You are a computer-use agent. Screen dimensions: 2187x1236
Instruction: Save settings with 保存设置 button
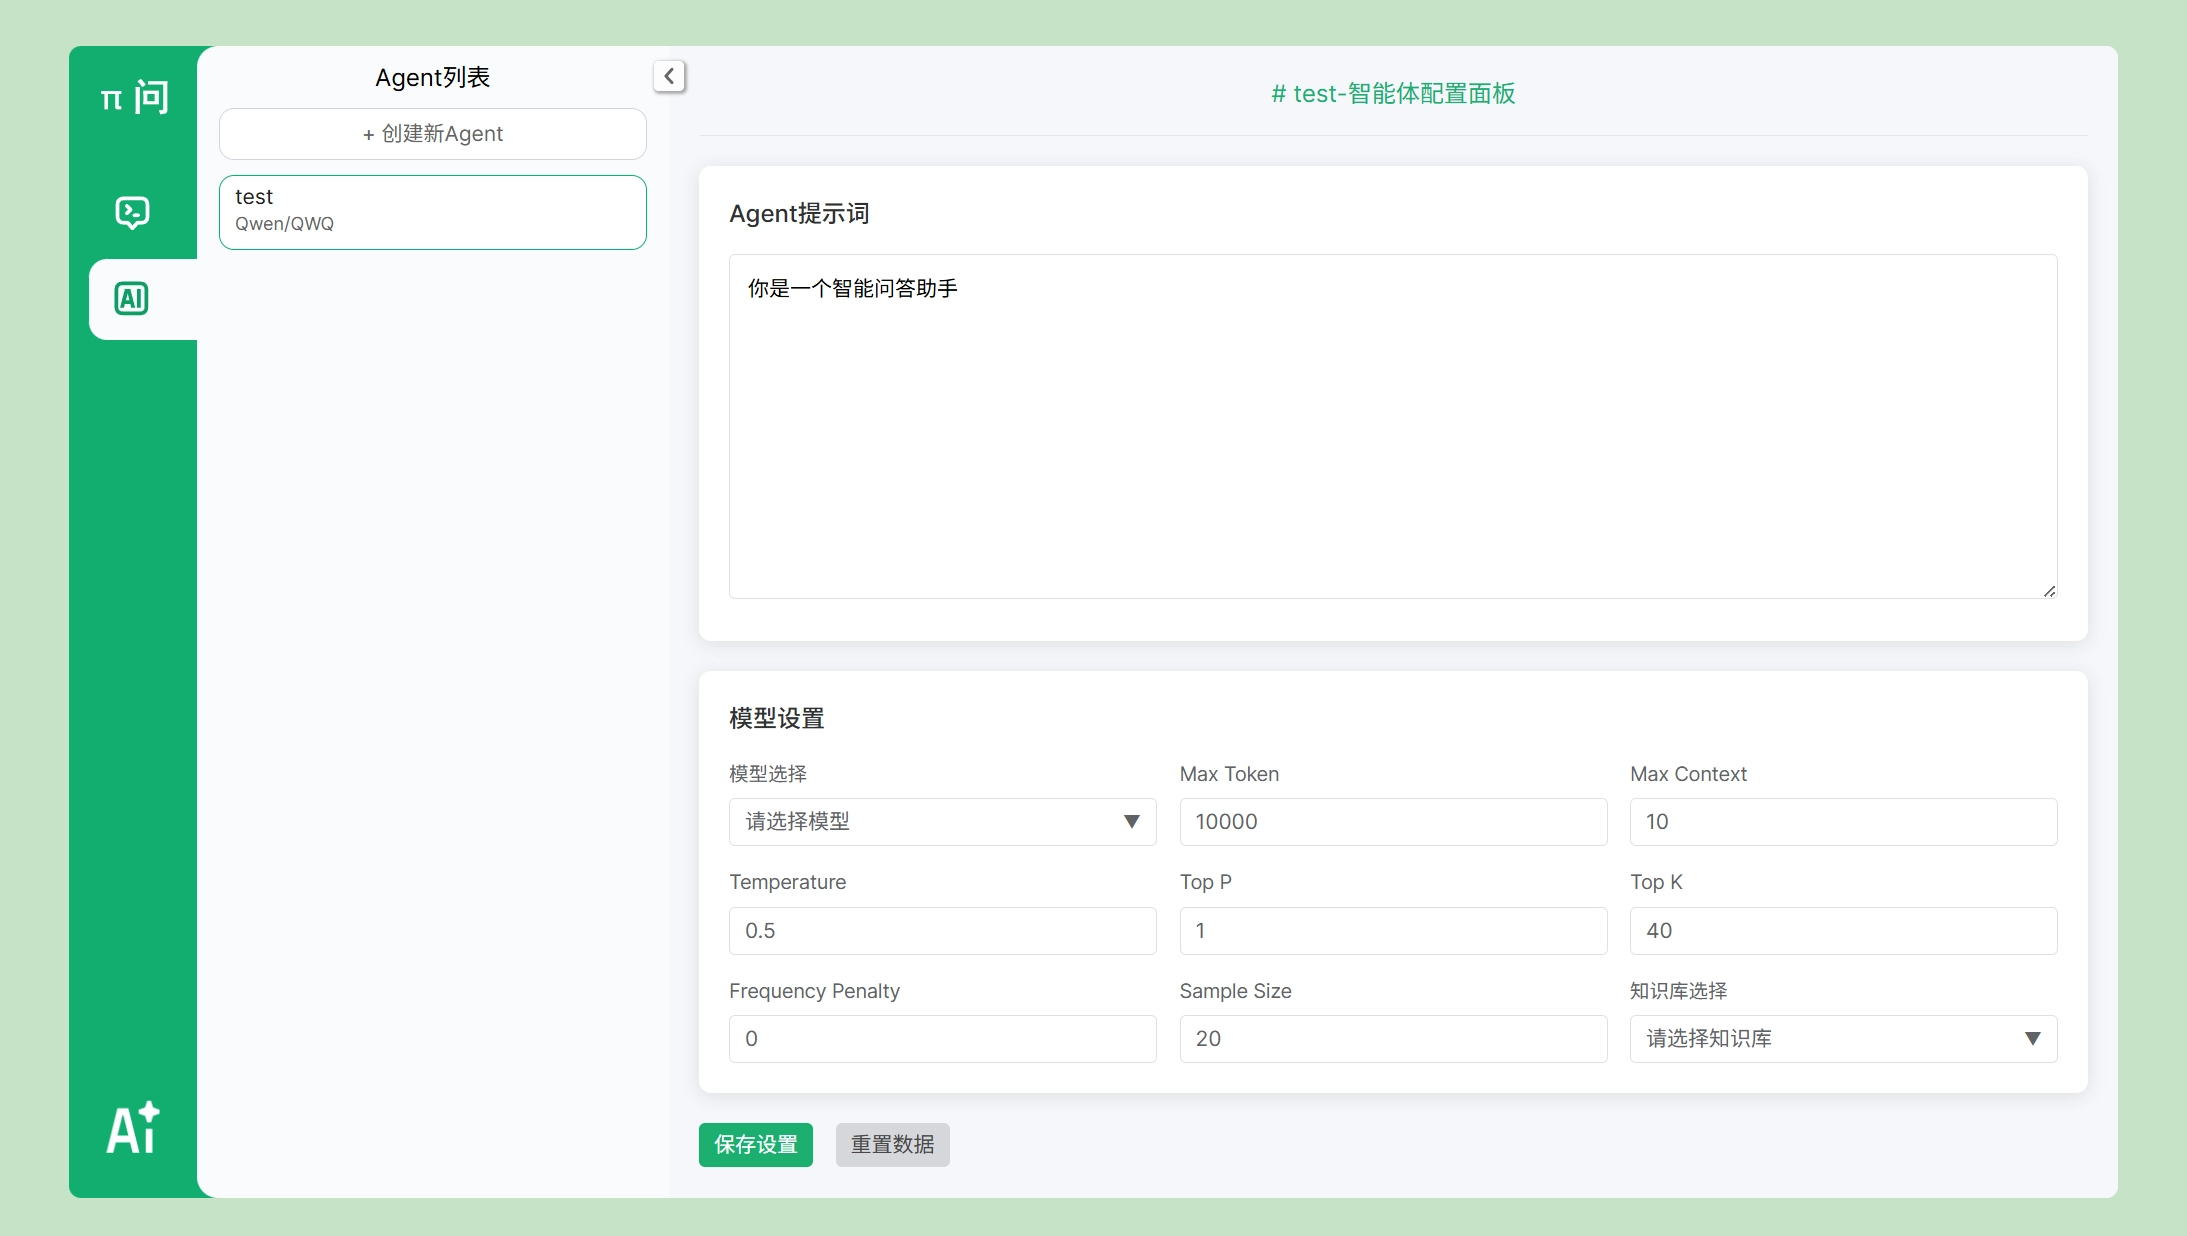click(x=755, y=1145)
